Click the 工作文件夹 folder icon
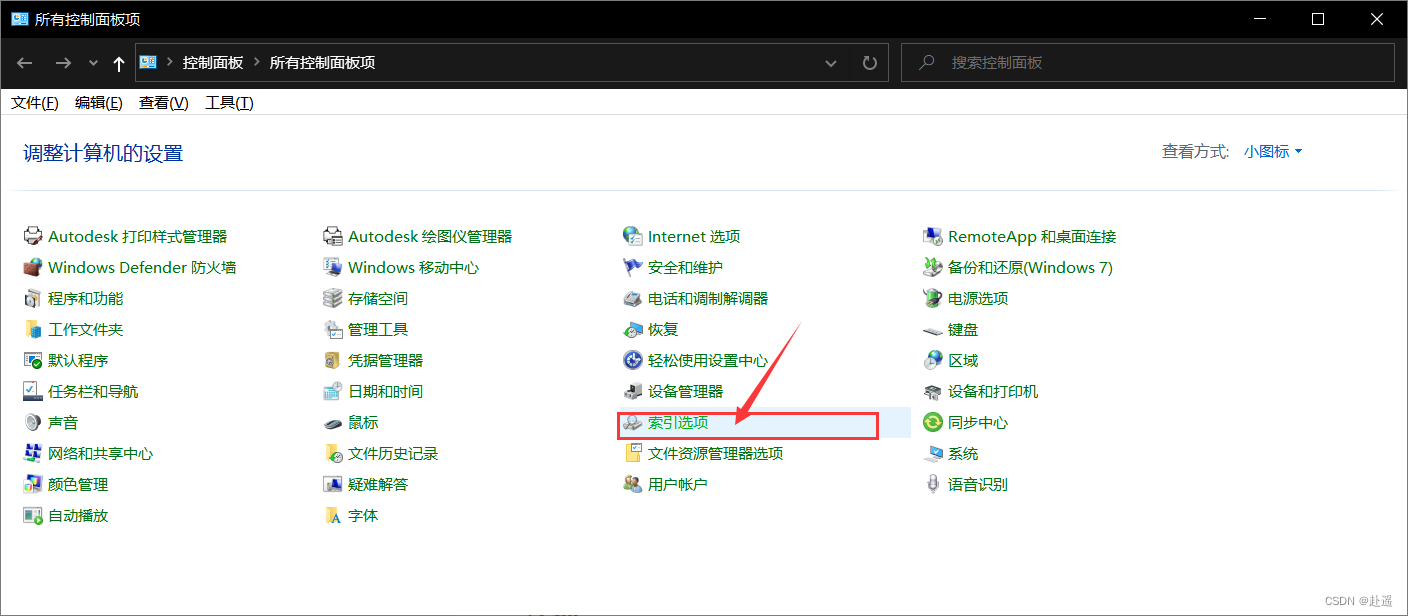Screen dimensions: 1408x616 33,330
